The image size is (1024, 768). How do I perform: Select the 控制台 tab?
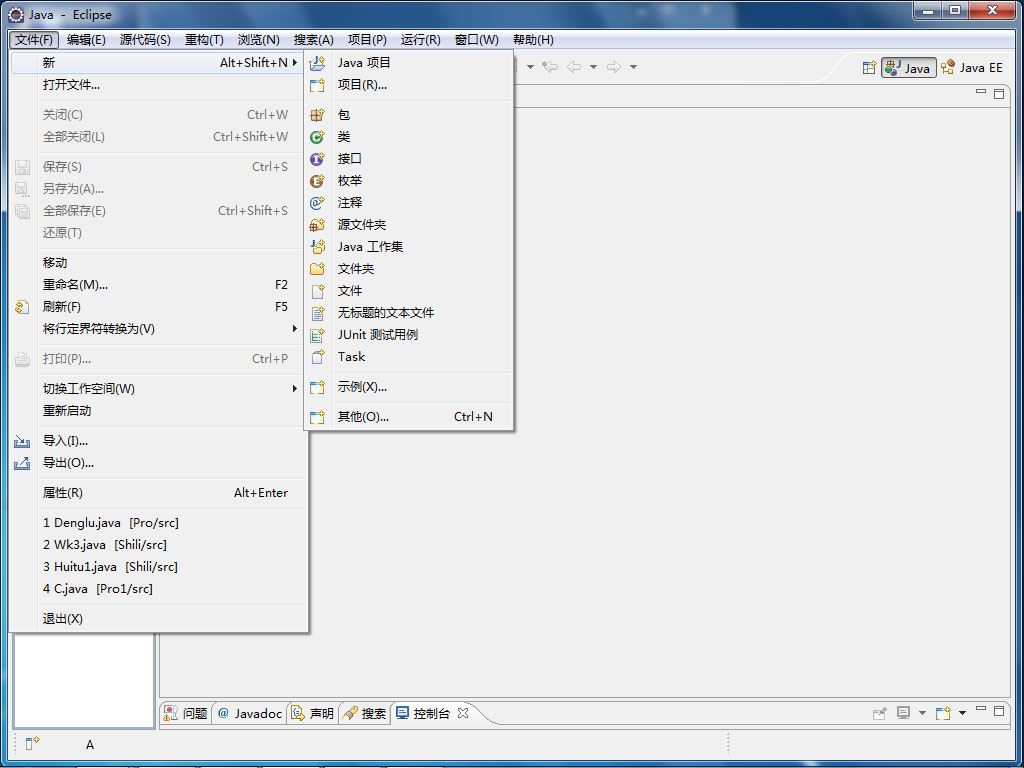pyautogui.click(x=423, y=713)
